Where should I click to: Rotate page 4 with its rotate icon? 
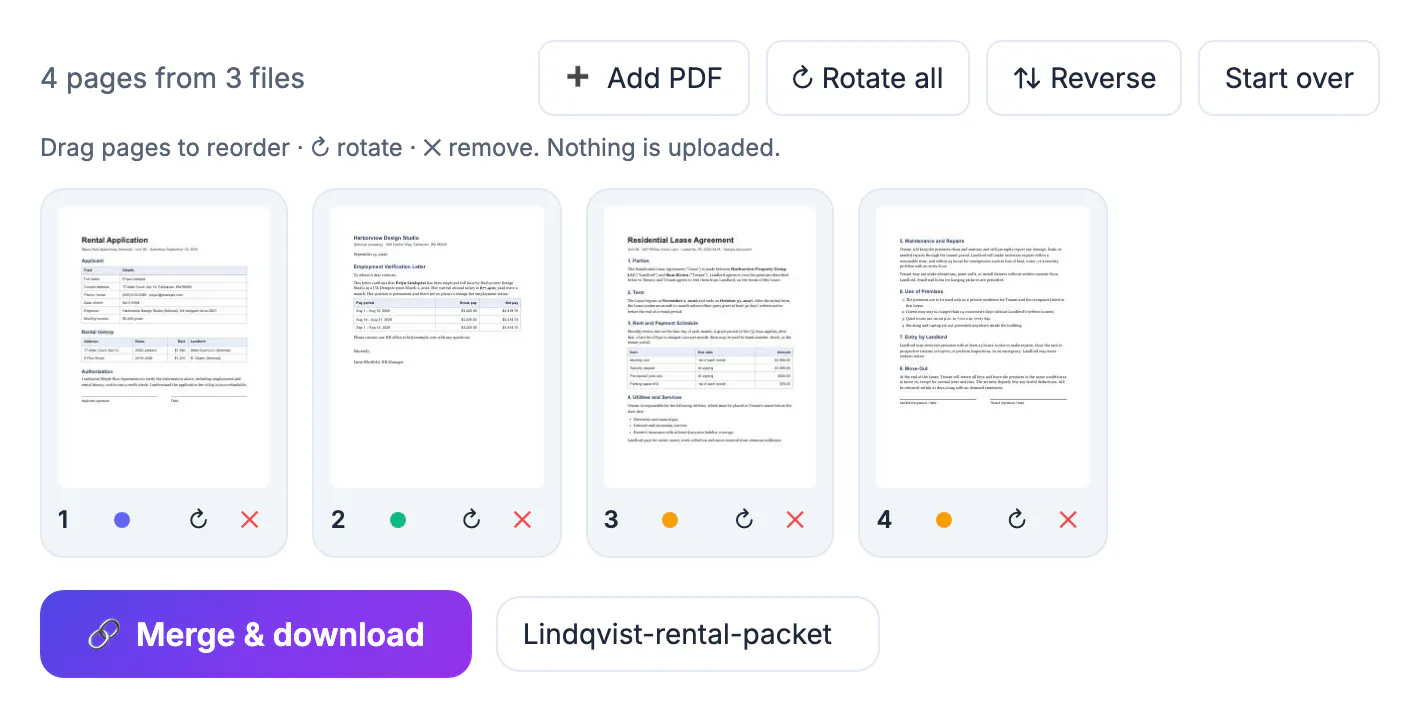(x=1017, y=519)
